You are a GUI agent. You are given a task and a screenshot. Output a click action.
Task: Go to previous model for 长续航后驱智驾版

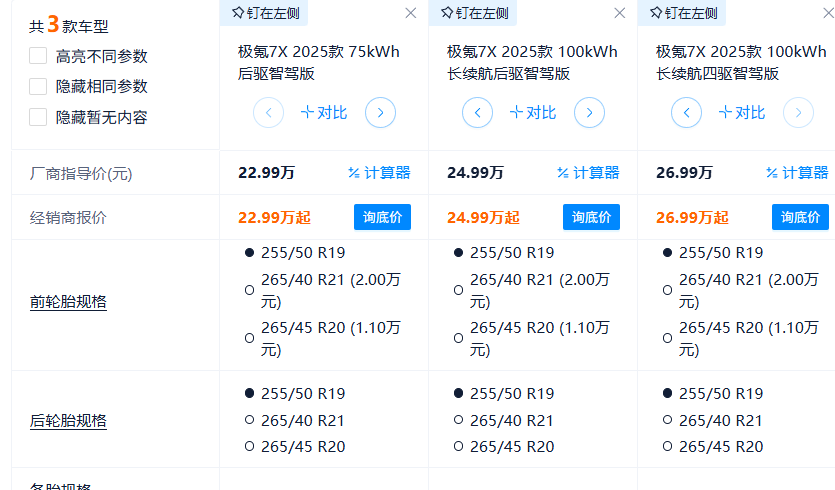477,112
